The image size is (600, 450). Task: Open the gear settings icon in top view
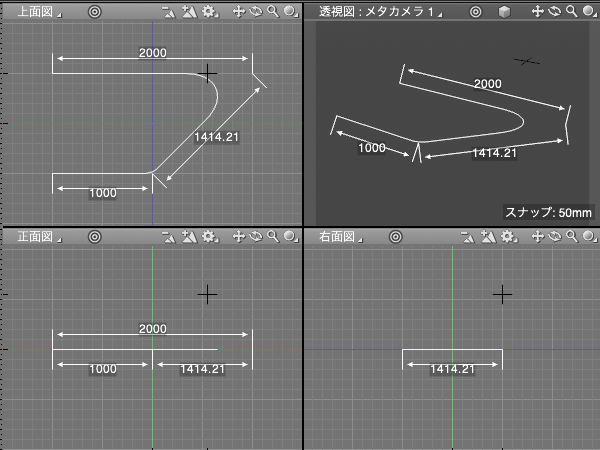point(208,12)
